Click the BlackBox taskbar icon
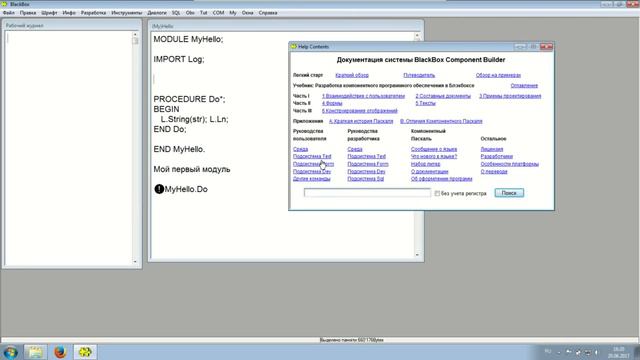Image resolution: width=640 pixels, height=360 pixels. click(x=85, y=352)
